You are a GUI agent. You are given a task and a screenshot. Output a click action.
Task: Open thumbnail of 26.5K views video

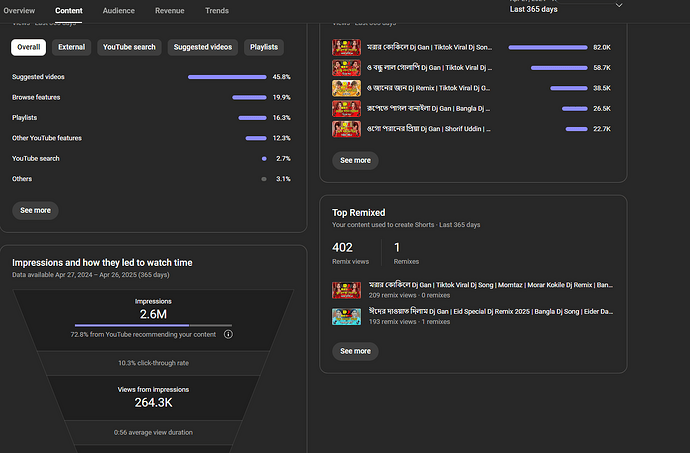click(346, 108)
